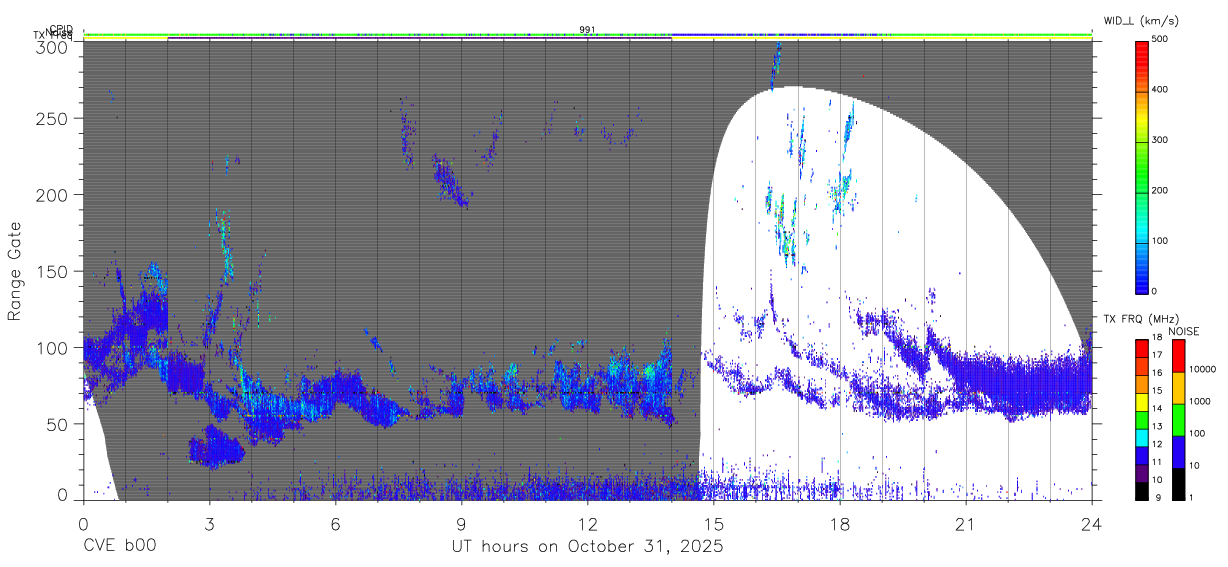
Task: Click the '400' tick on WID colorbar
Action: coord(1161,90)
